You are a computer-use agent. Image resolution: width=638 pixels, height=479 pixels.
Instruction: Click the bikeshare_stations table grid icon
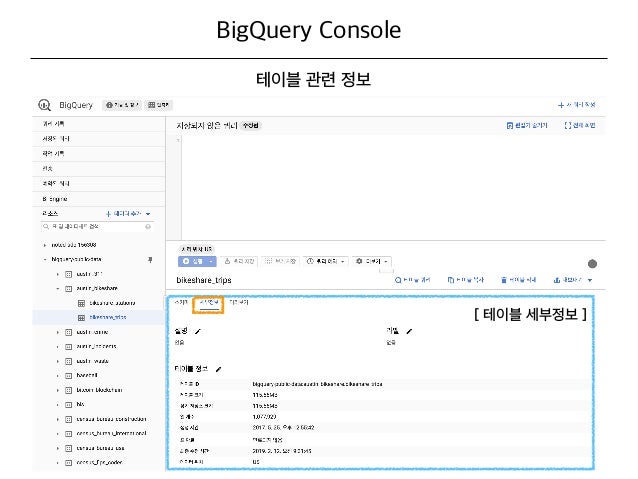click(81, 304)
